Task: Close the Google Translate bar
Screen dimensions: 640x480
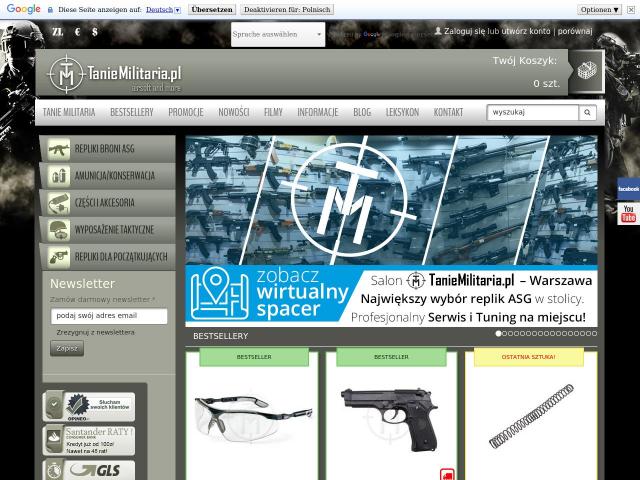Action: tap(631, 9)
